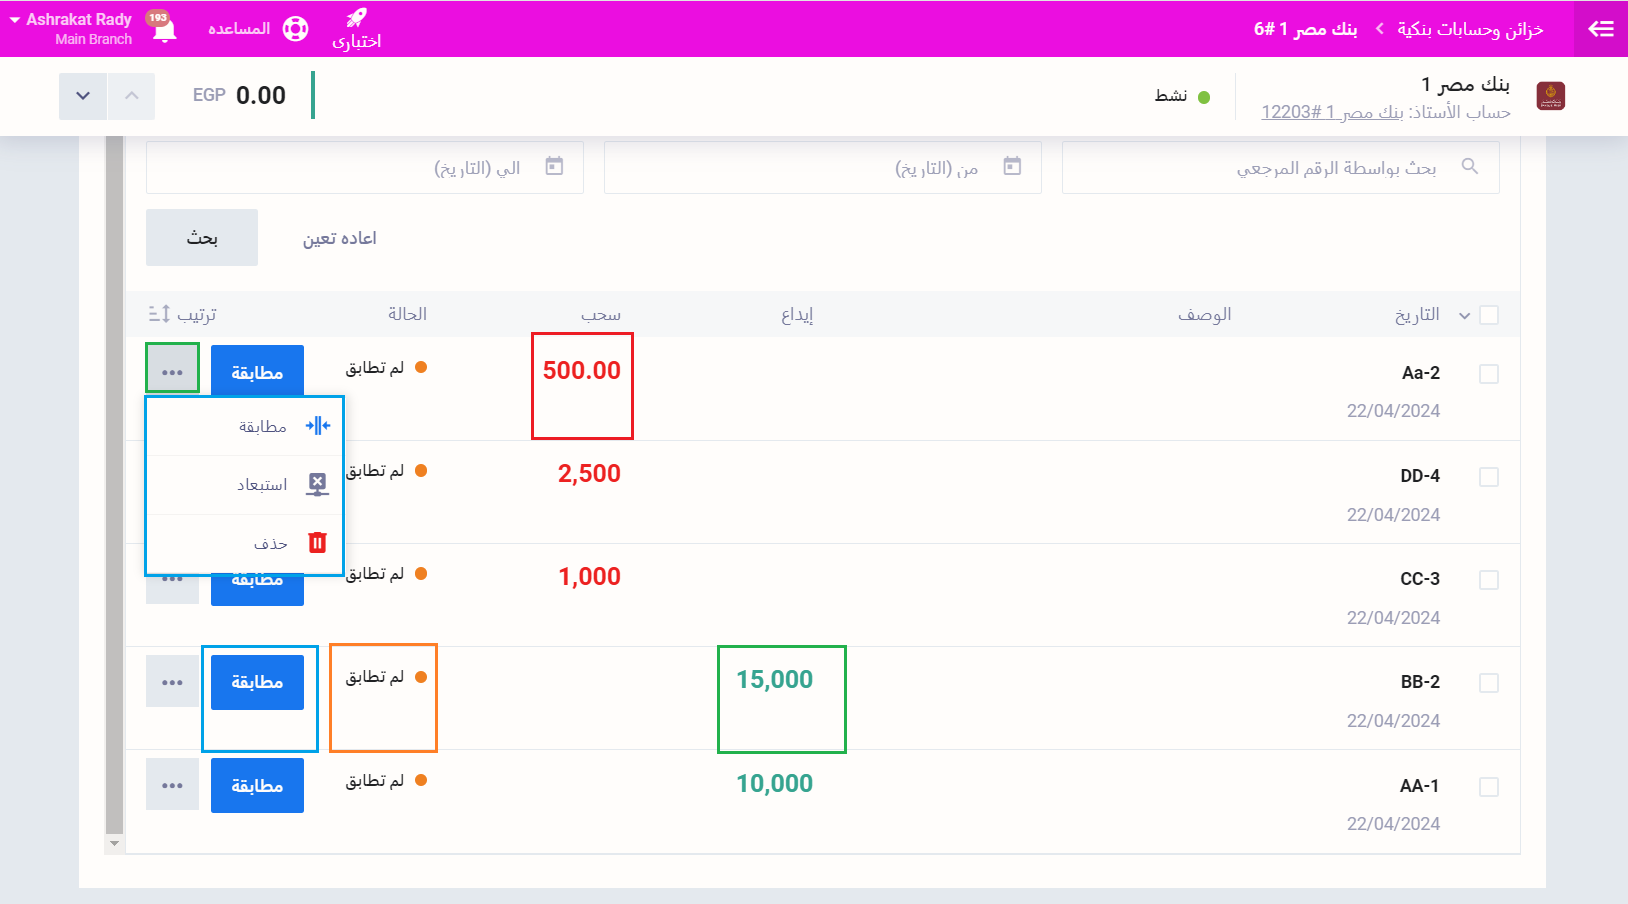Open three-dots actions for row AA-1
The image size is (1628, 904).
coord(172,786)
